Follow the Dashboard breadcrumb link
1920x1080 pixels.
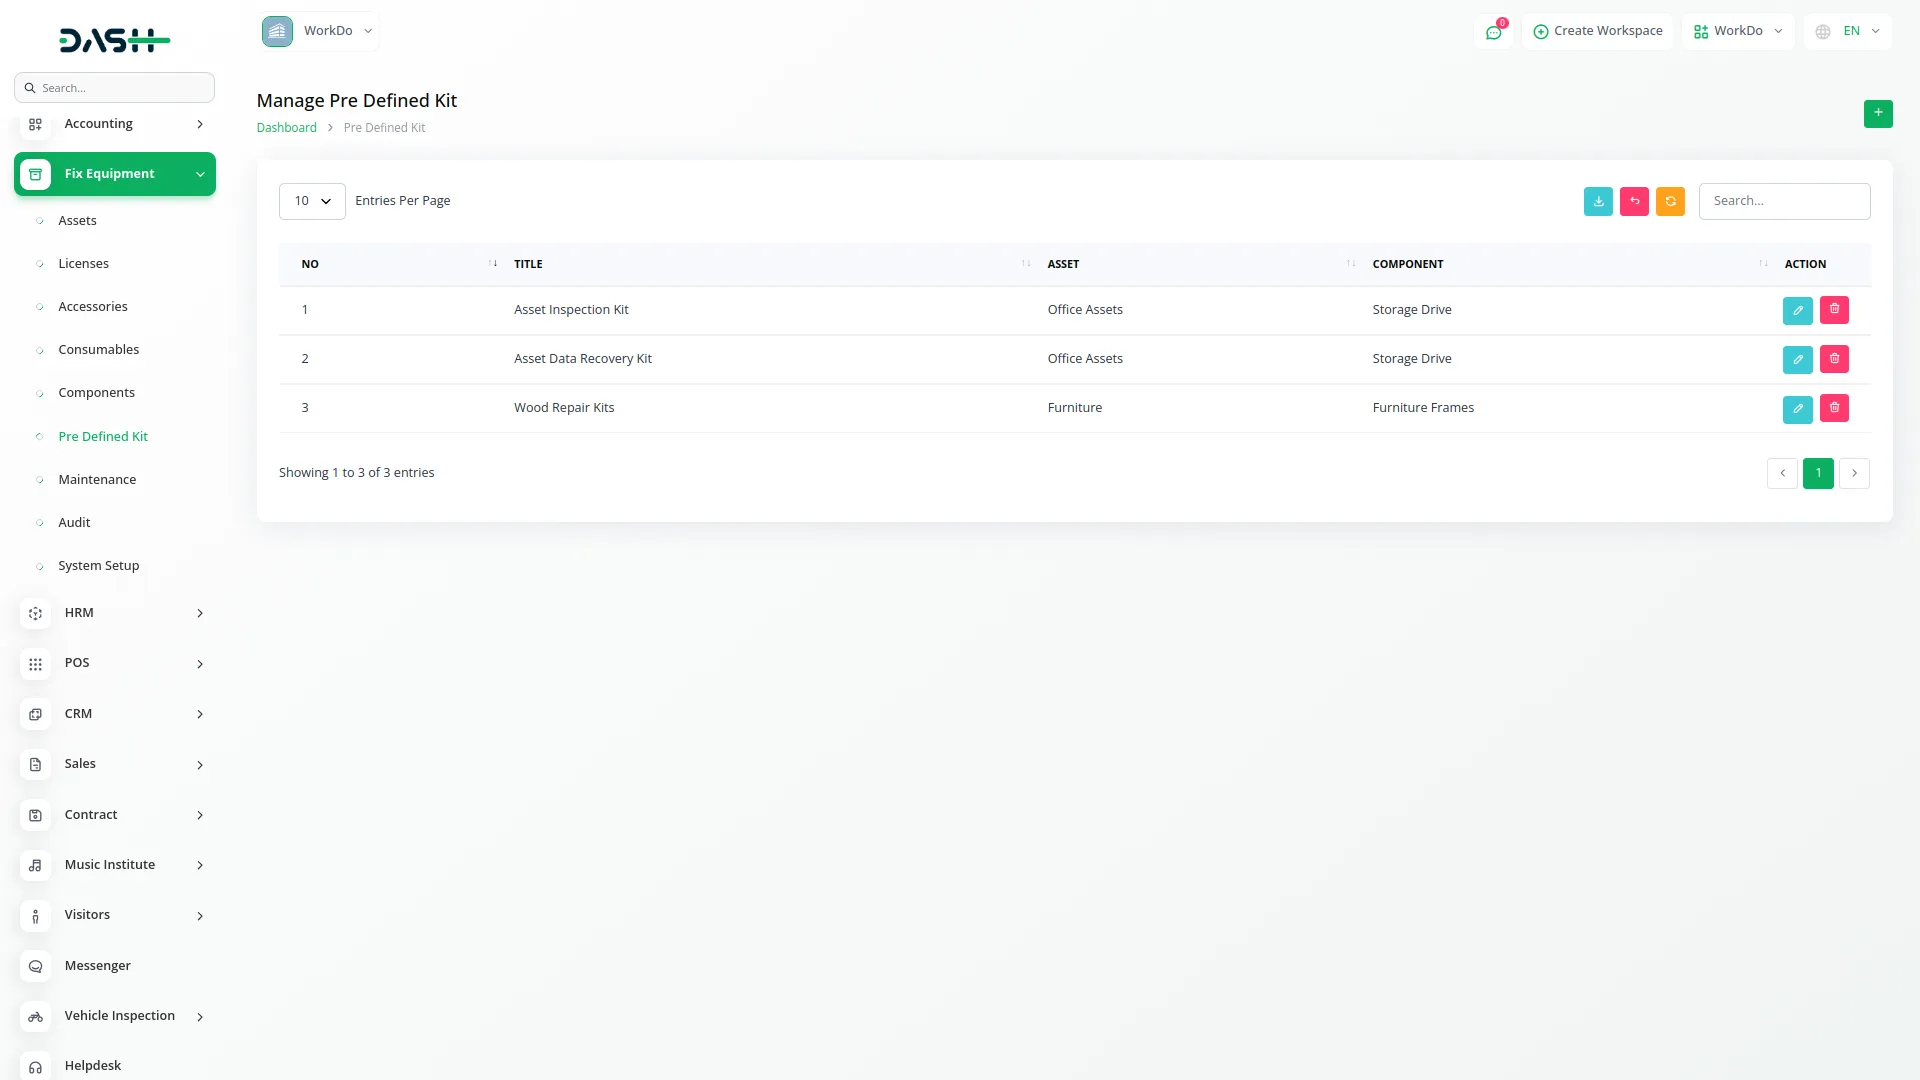pos(286,127)
